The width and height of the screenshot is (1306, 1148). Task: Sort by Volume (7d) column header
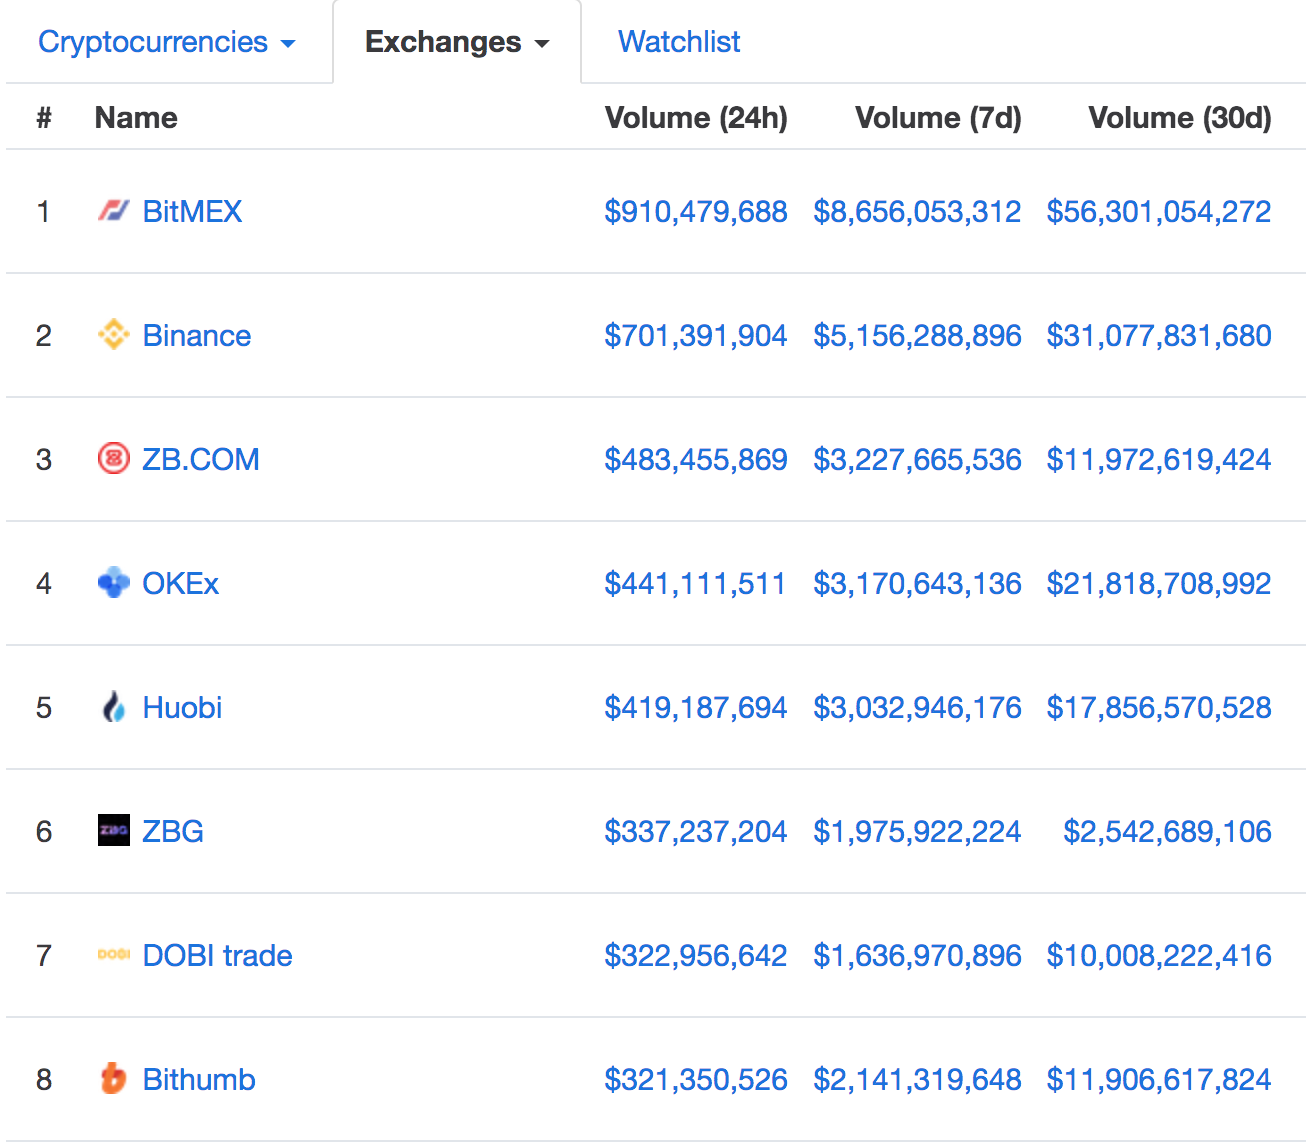(938, 118)
